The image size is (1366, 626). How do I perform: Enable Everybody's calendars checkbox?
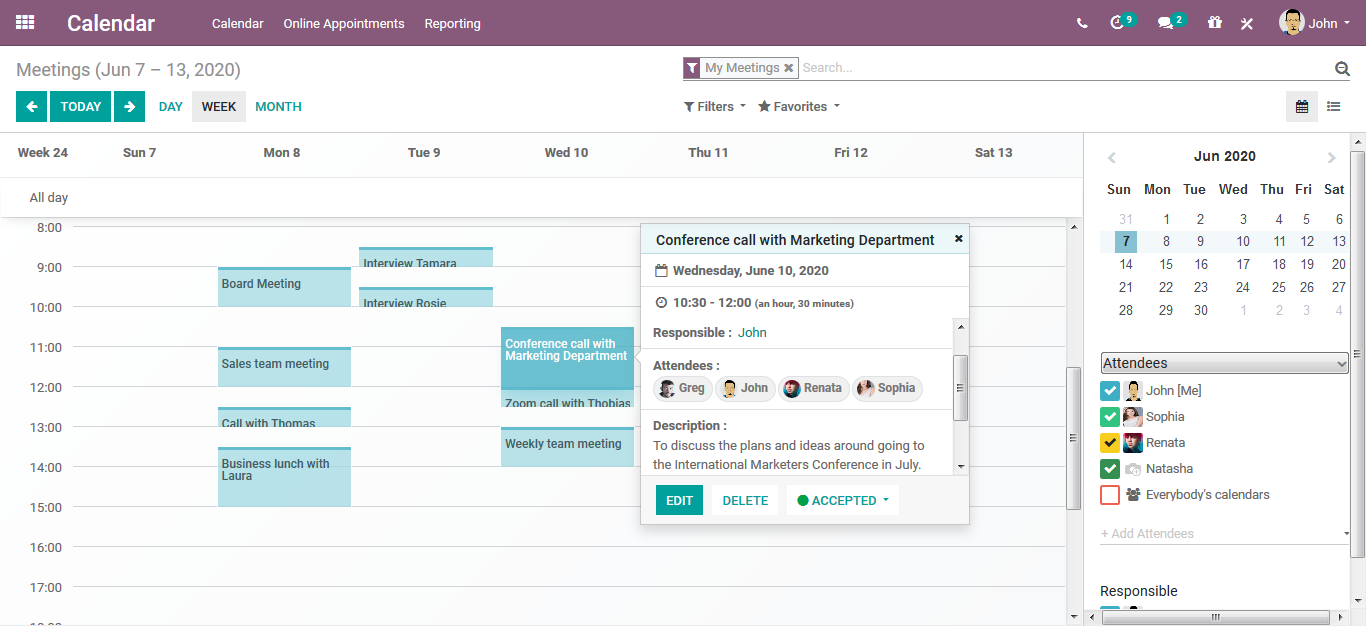pyautogui.click(x=1110, y=494)
